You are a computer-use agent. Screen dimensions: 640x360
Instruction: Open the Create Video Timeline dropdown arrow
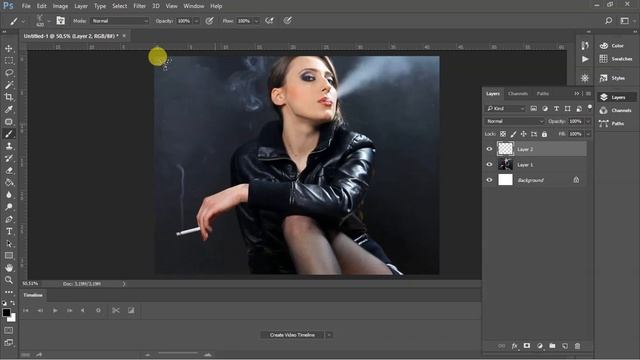click(329, 335)
